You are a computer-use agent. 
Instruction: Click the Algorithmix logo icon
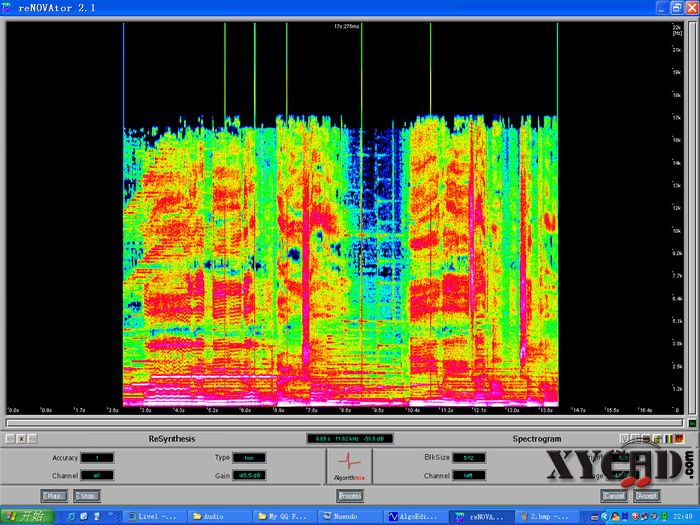350,466
